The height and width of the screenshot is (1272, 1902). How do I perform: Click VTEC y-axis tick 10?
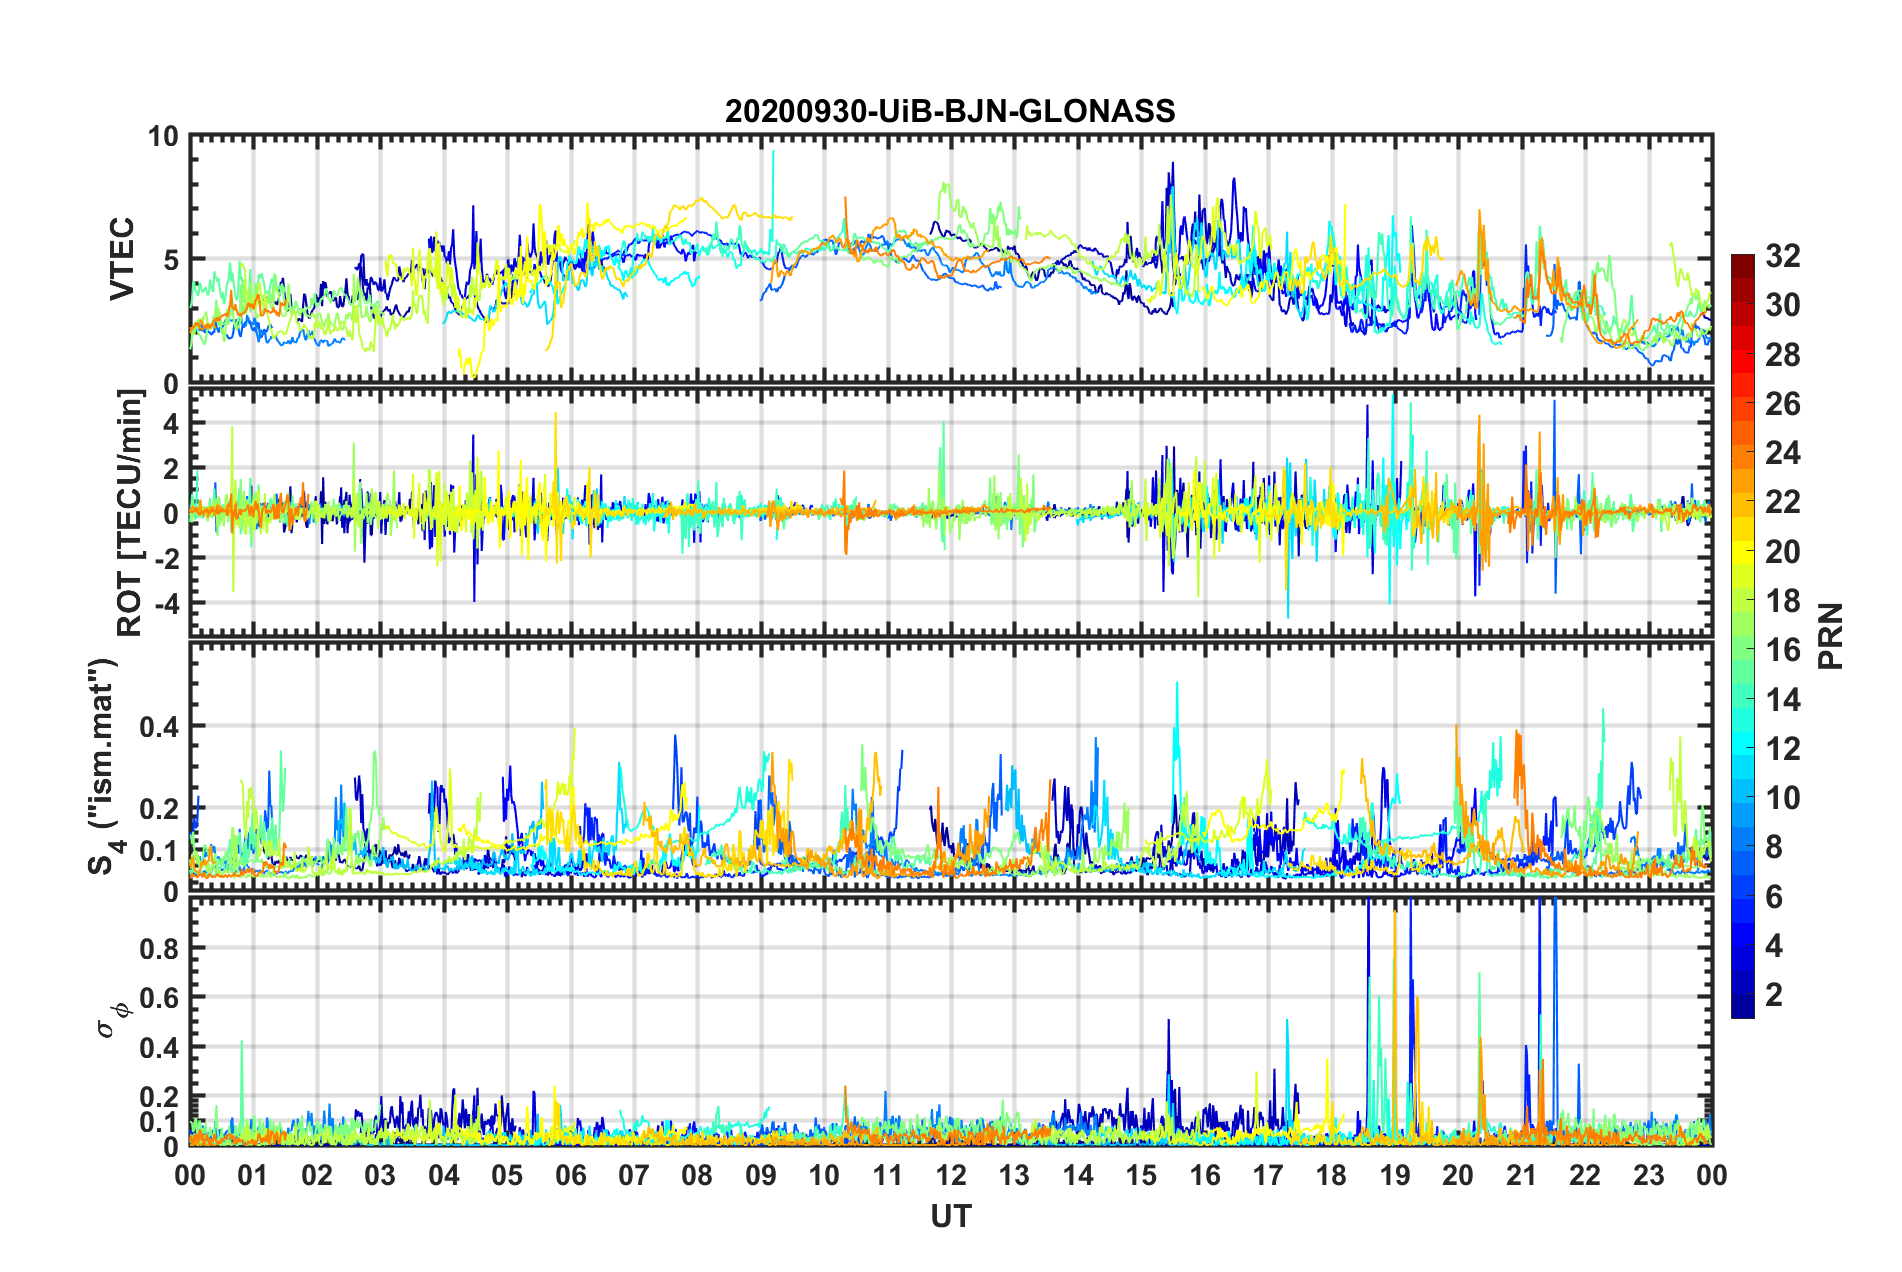click(x=163, y=137)
